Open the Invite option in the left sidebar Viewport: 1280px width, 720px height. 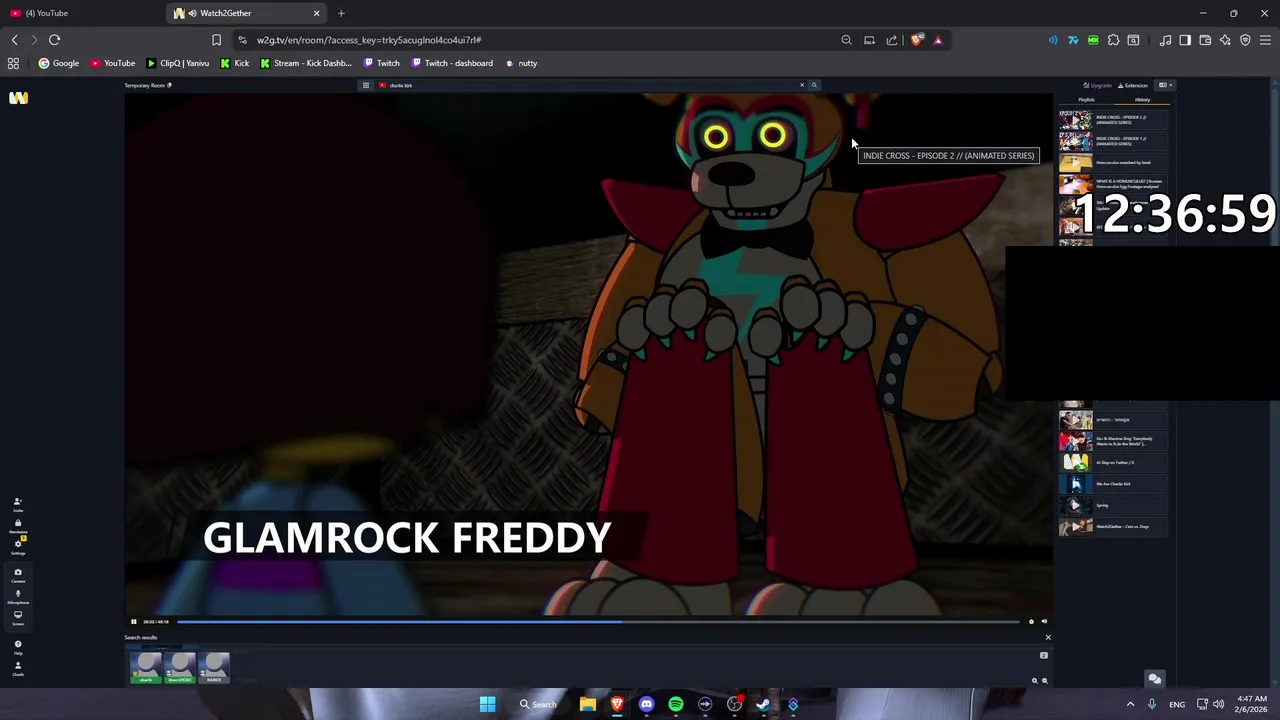(x=17, y=504)
